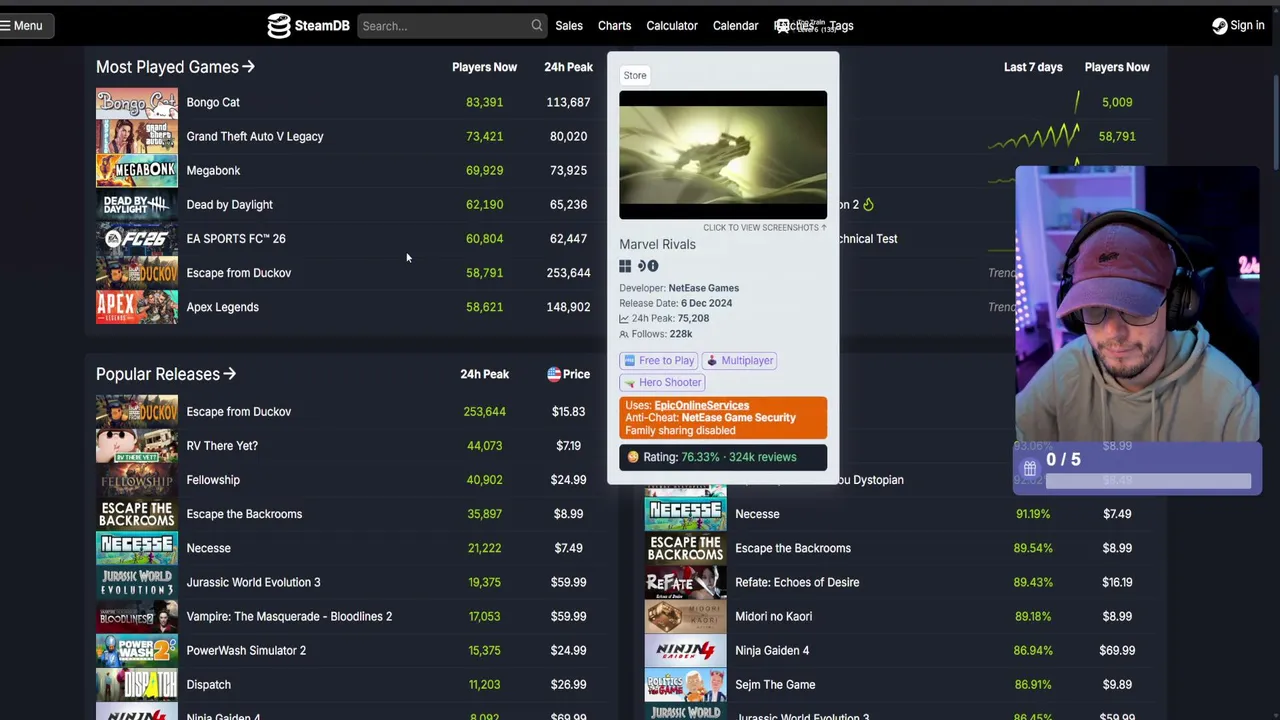Click the Ninja Gaiden 4 thumbnail in right list
The image size is (1280, 720).
point(686,650)
